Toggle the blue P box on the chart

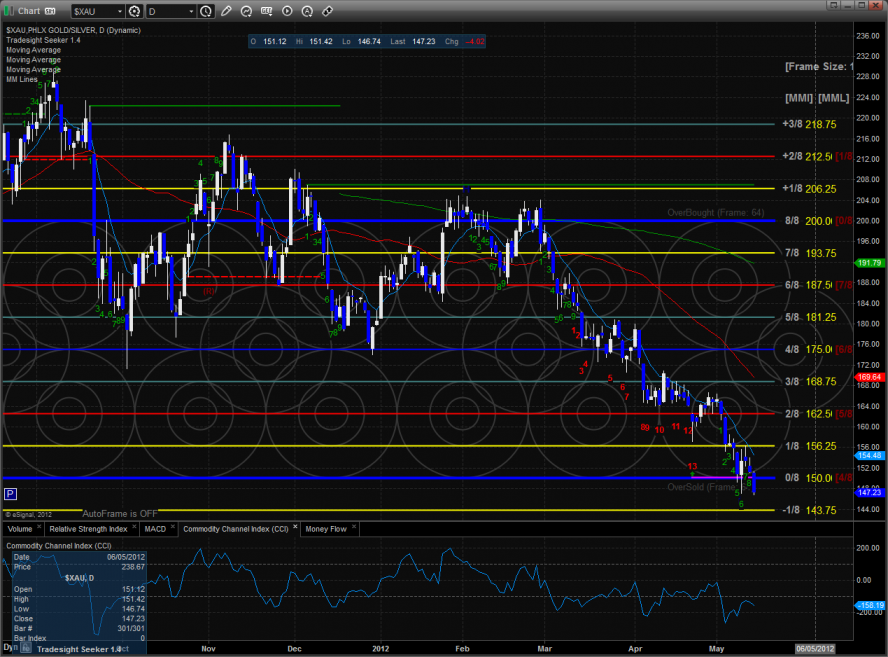(x=10, y=494)
